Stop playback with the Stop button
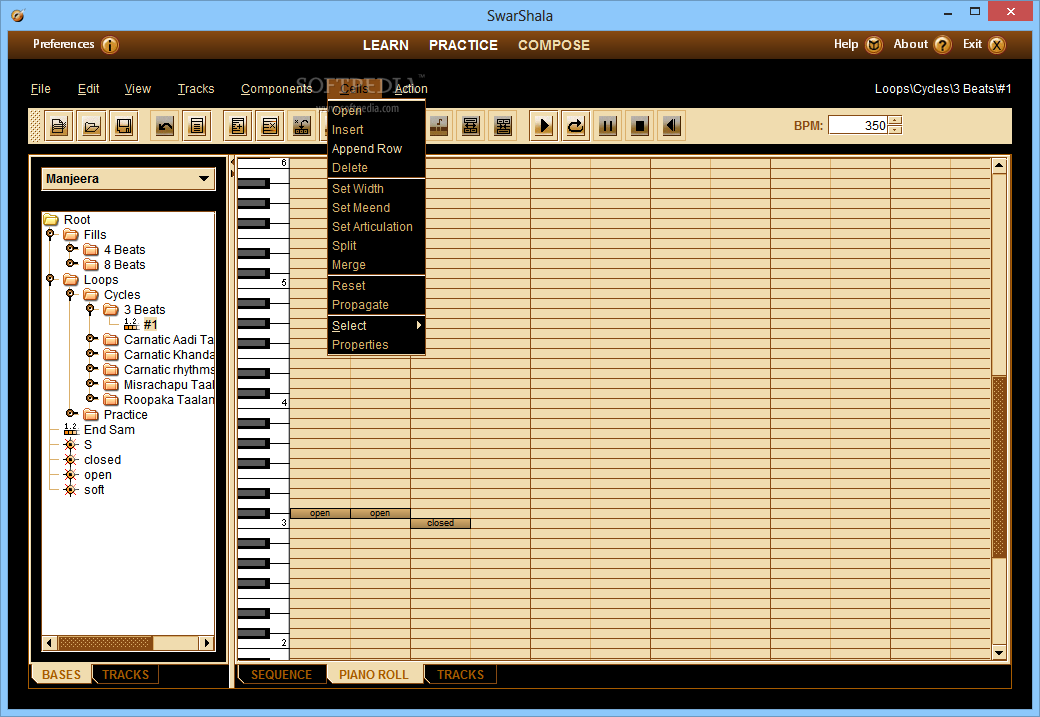Image resolution: width=1040 pixels, height=717 pixels. (639, 125)
